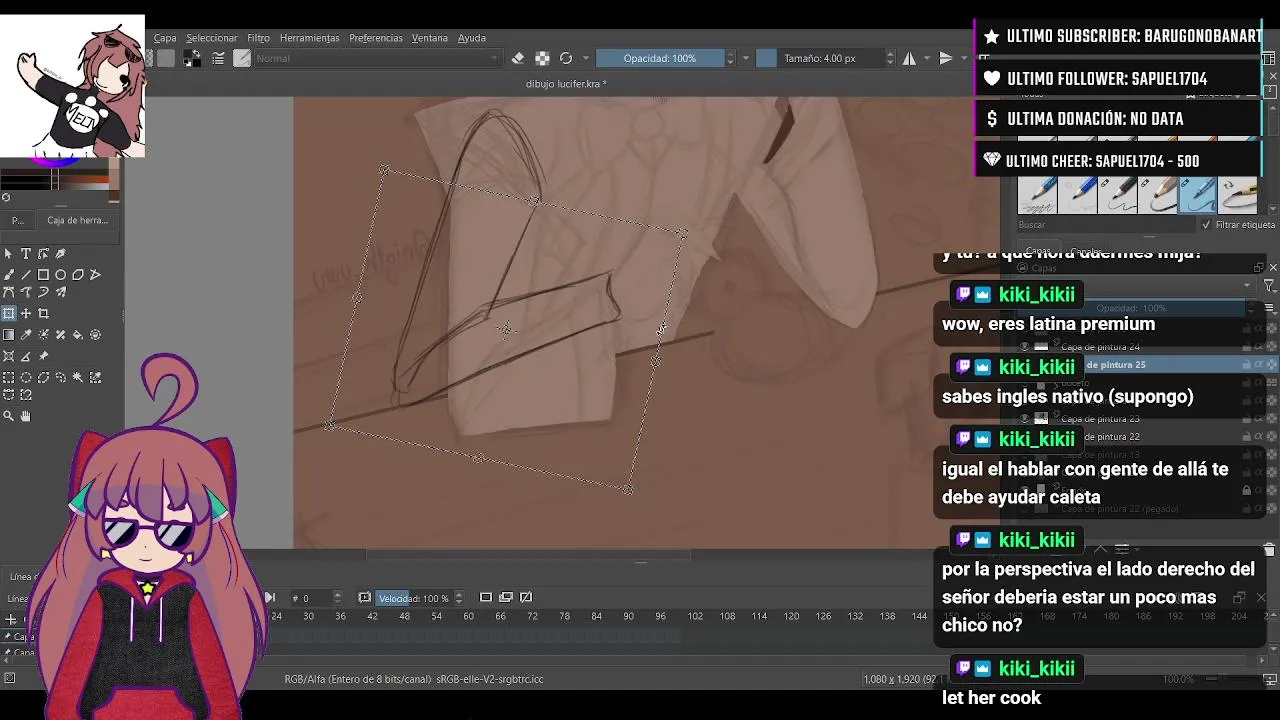Screen dimensions: 1280x720
Task: Open the Seleccionar menu
Action: pyautogui.click(x=212, y=38)
